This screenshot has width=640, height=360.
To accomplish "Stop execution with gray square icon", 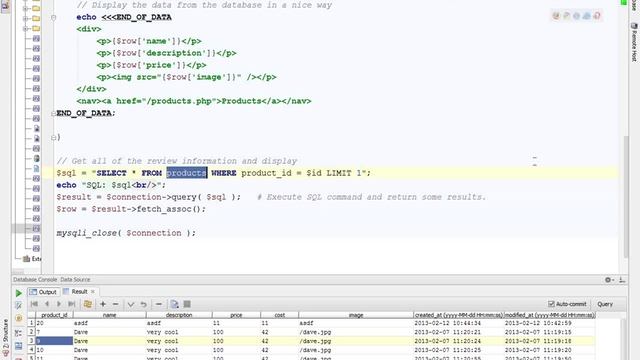I will [x=187, y=304].
